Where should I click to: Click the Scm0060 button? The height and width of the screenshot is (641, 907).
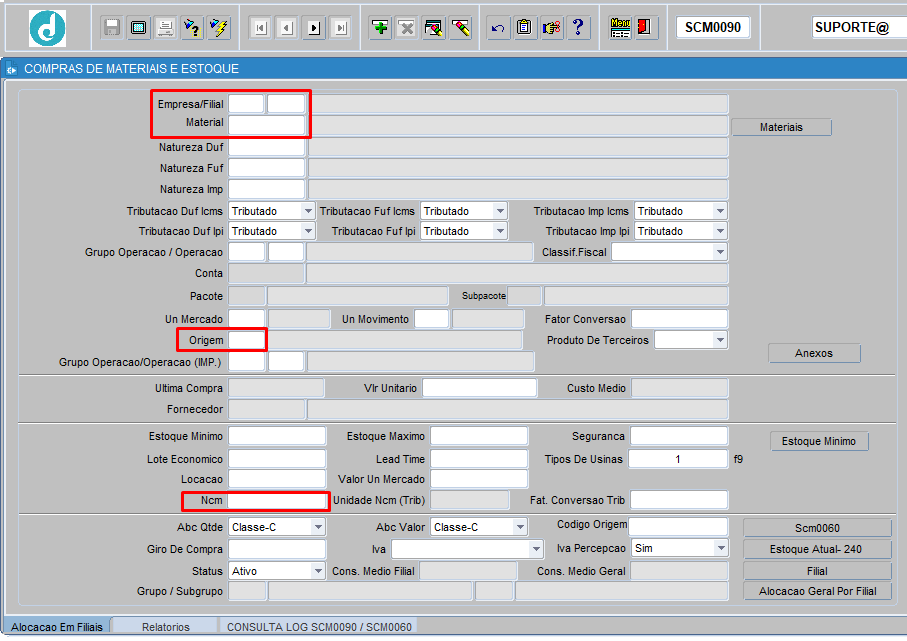click(817, 528)
